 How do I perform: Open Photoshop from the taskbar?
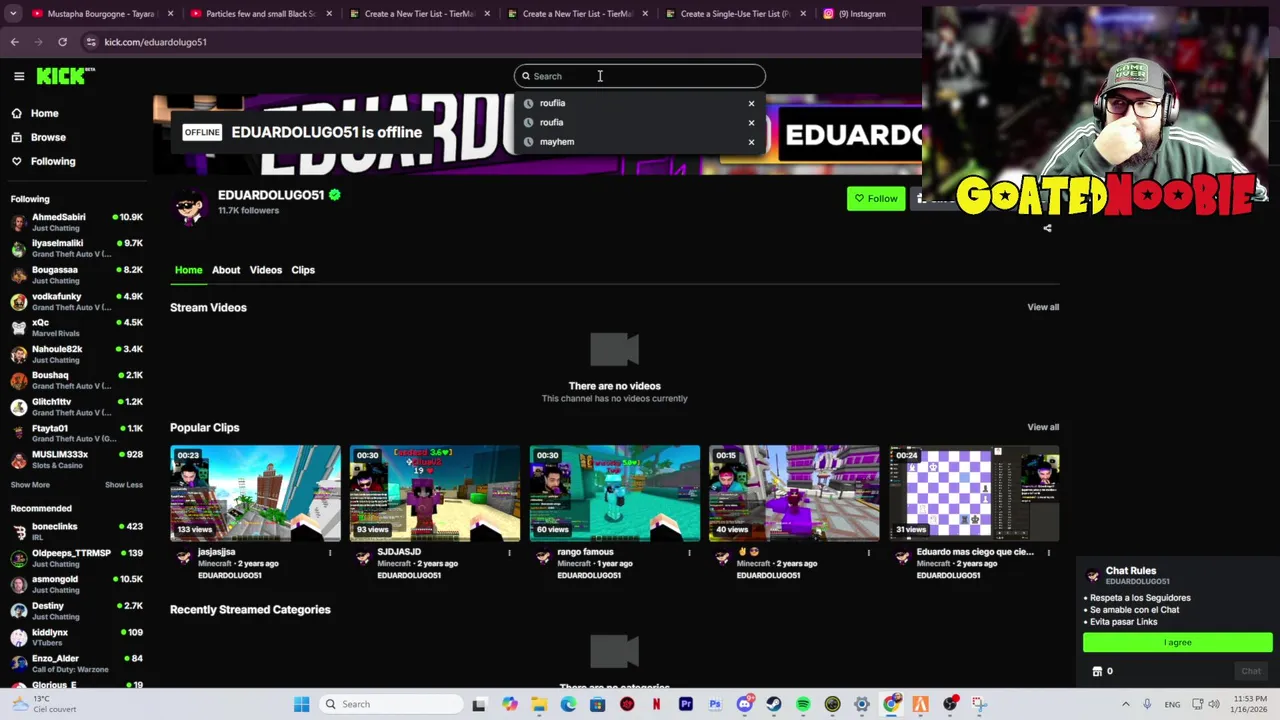tap(715, 704)
